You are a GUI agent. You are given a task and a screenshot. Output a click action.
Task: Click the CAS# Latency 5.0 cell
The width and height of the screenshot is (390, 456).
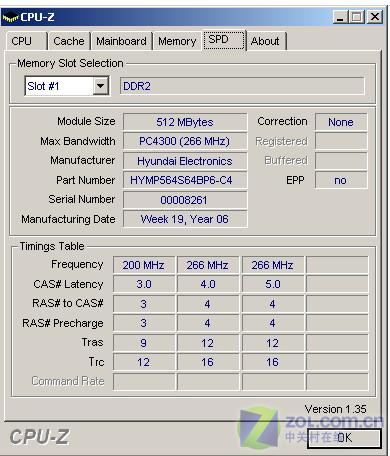click(273, 284)
